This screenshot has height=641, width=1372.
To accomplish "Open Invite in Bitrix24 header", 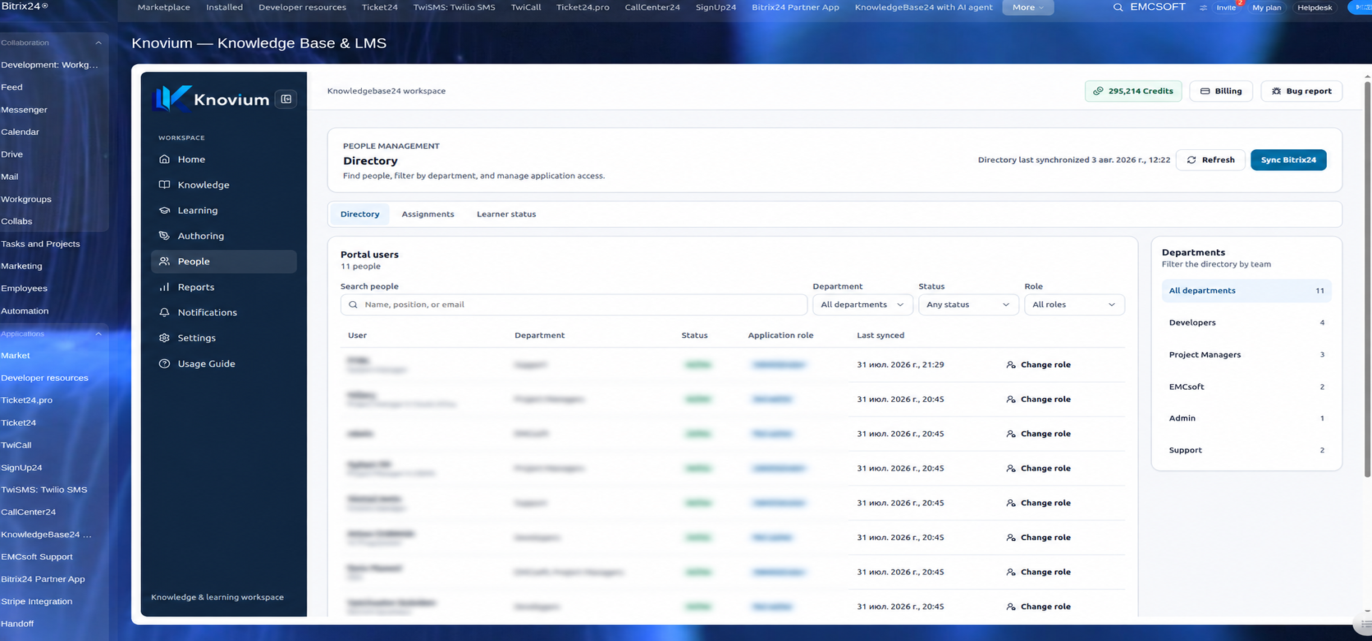I will [x=1226, y=7].
